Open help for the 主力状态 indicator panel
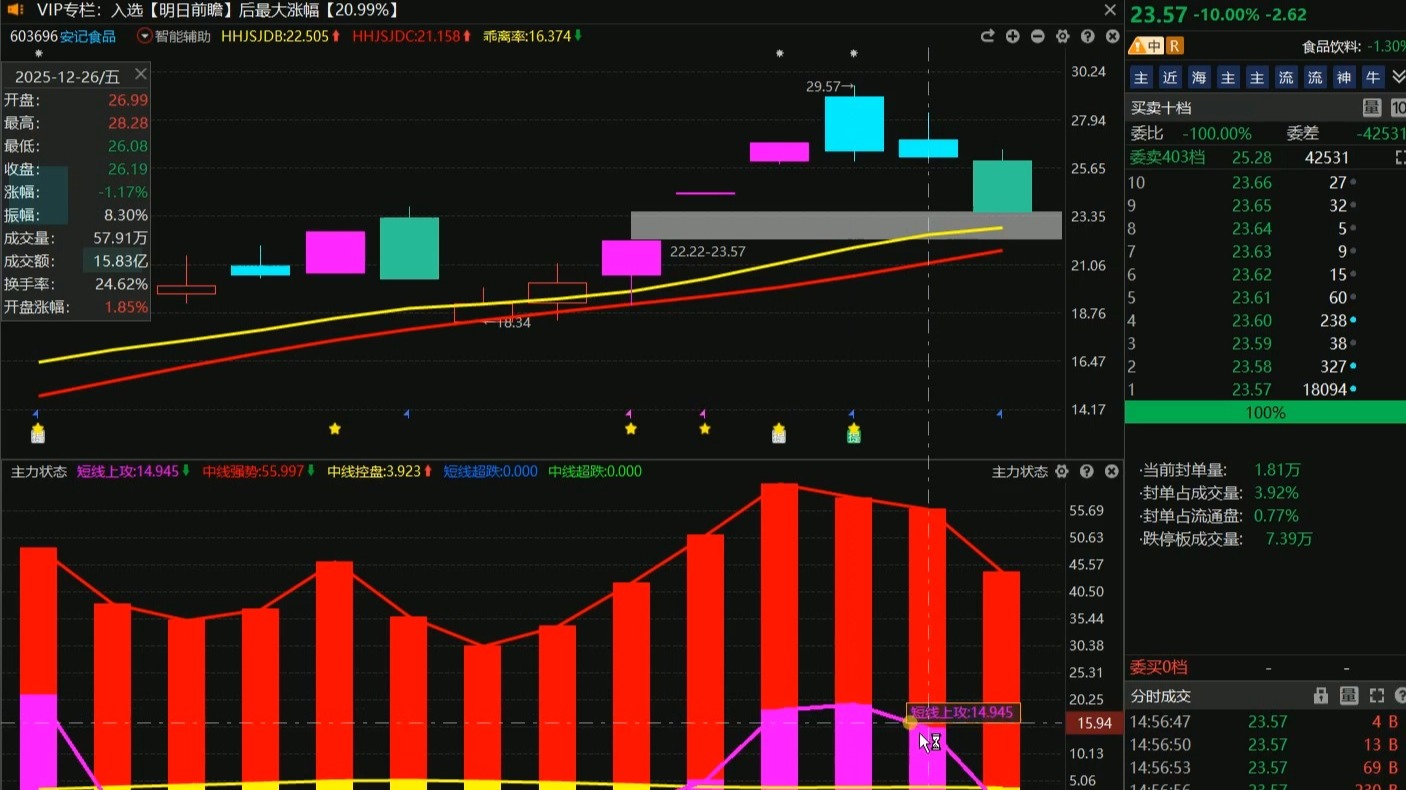 [1087, 471]
